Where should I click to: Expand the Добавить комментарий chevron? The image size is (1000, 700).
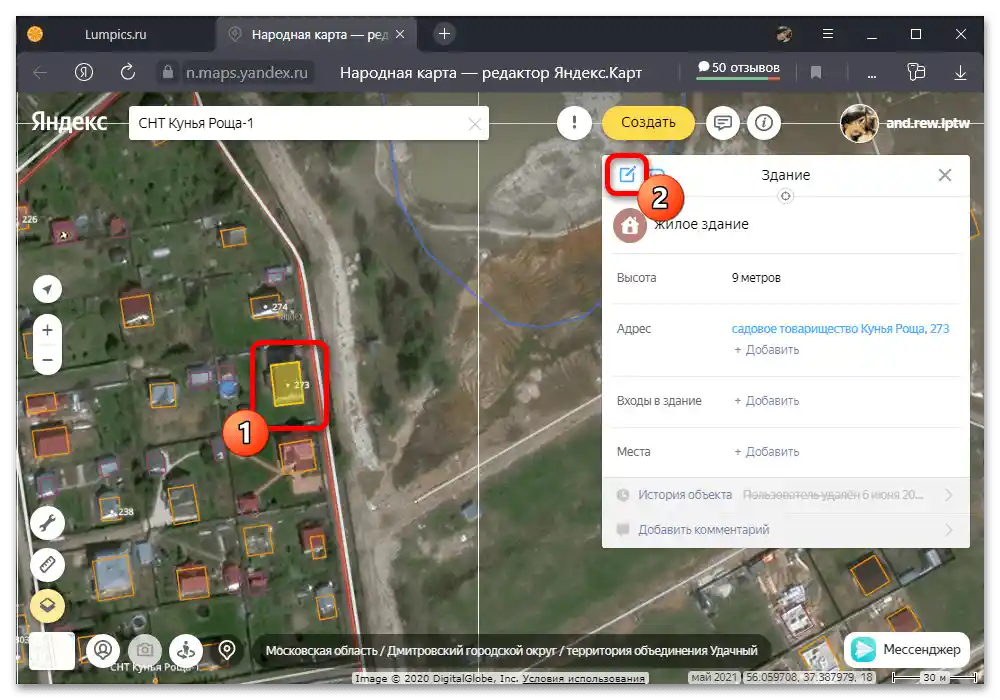(948, 530)
